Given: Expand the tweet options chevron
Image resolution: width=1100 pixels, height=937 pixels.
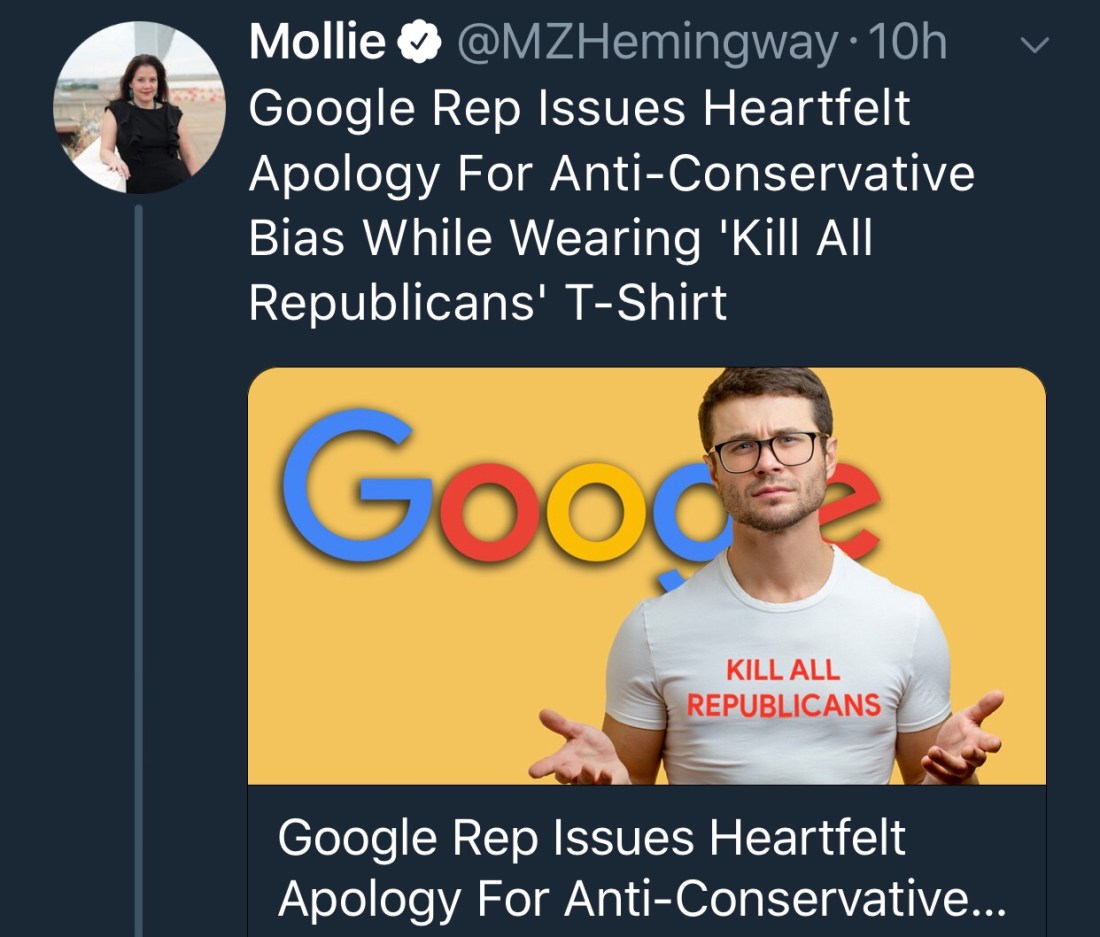Looking at the screenshot, I should 1037,45.
